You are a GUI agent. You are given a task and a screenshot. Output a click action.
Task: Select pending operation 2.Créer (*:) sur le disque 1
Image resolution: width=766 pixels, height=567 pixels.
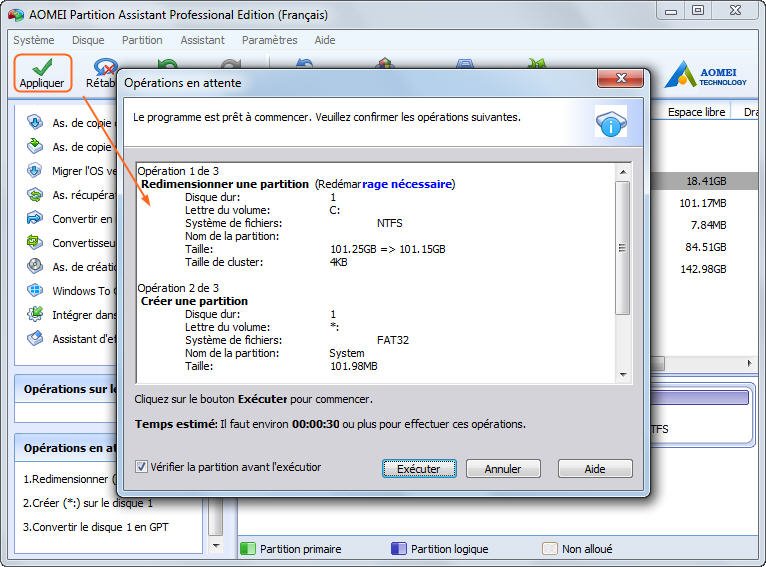pos(88,503)
